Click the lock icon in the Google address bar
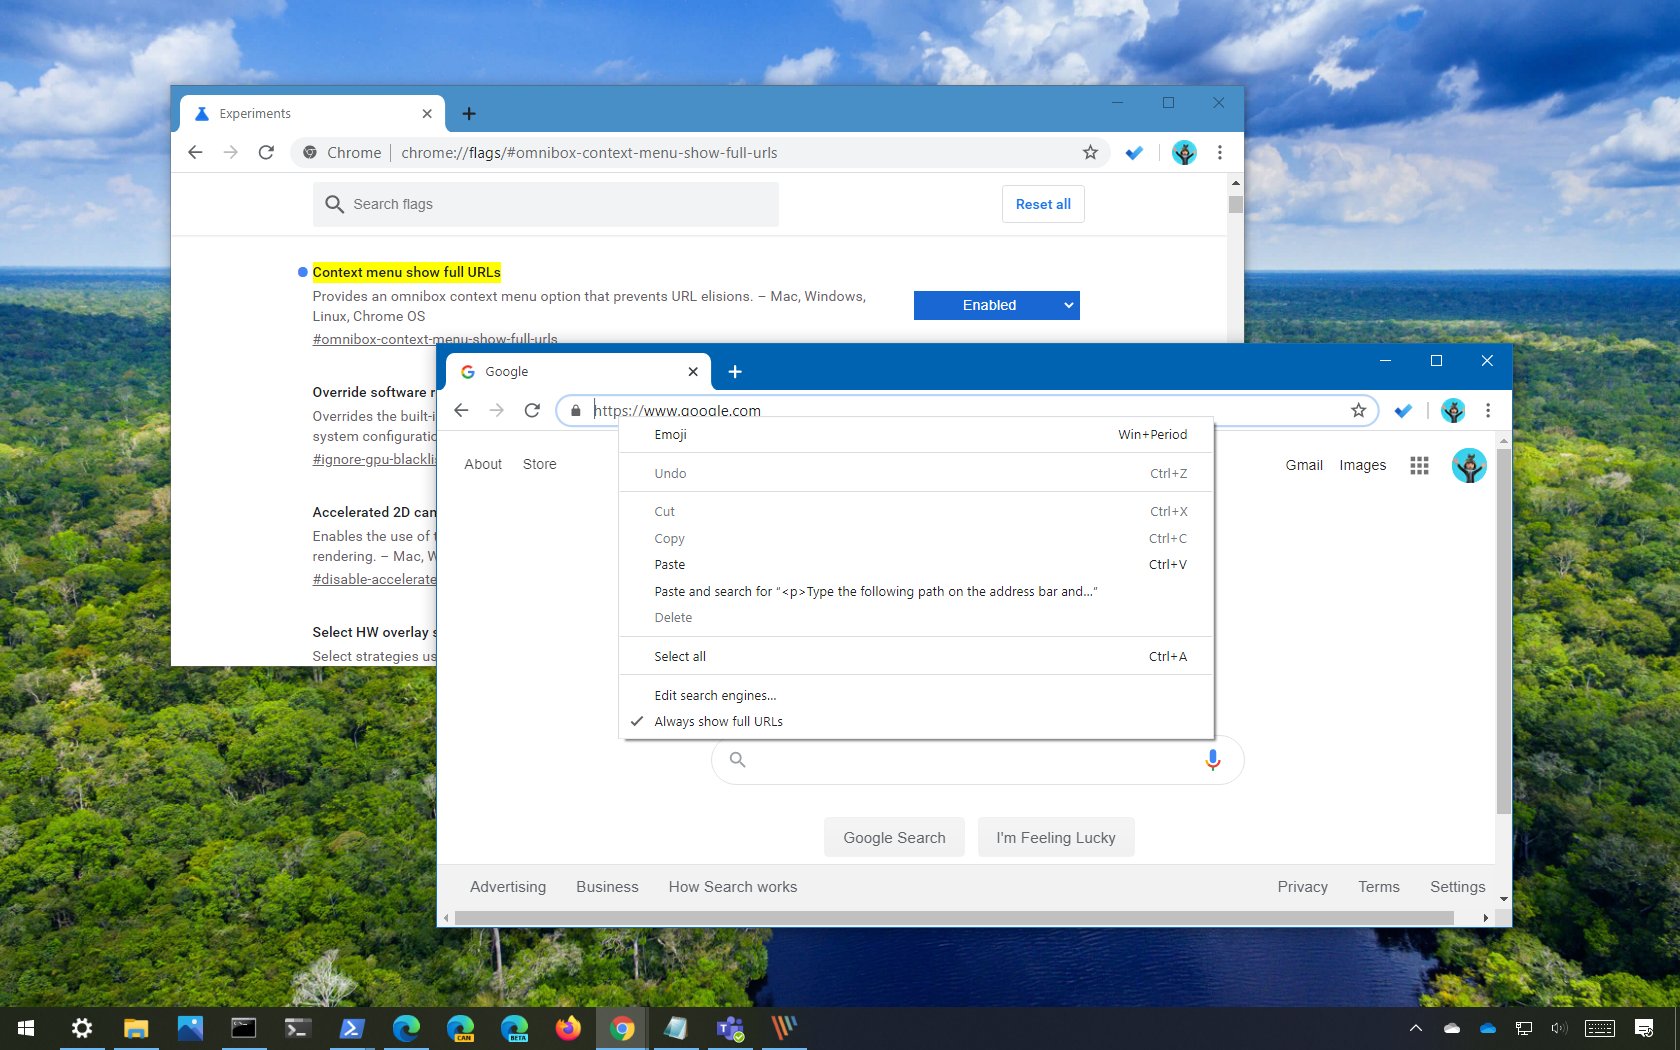This screenshot has height=1050, width=1680. click(575, 410)
